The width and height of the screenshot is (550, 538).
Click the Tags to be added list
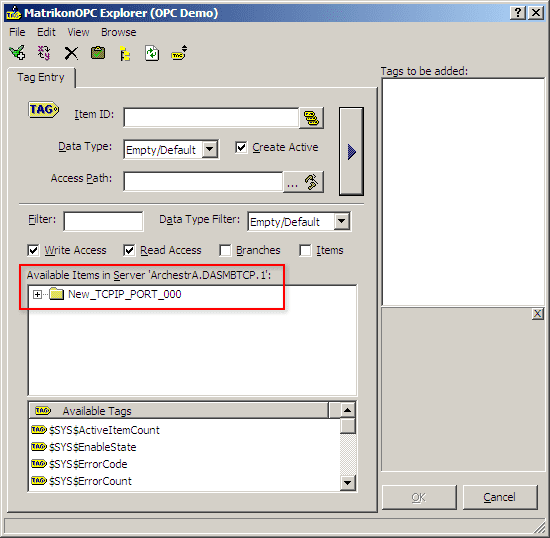463,192
